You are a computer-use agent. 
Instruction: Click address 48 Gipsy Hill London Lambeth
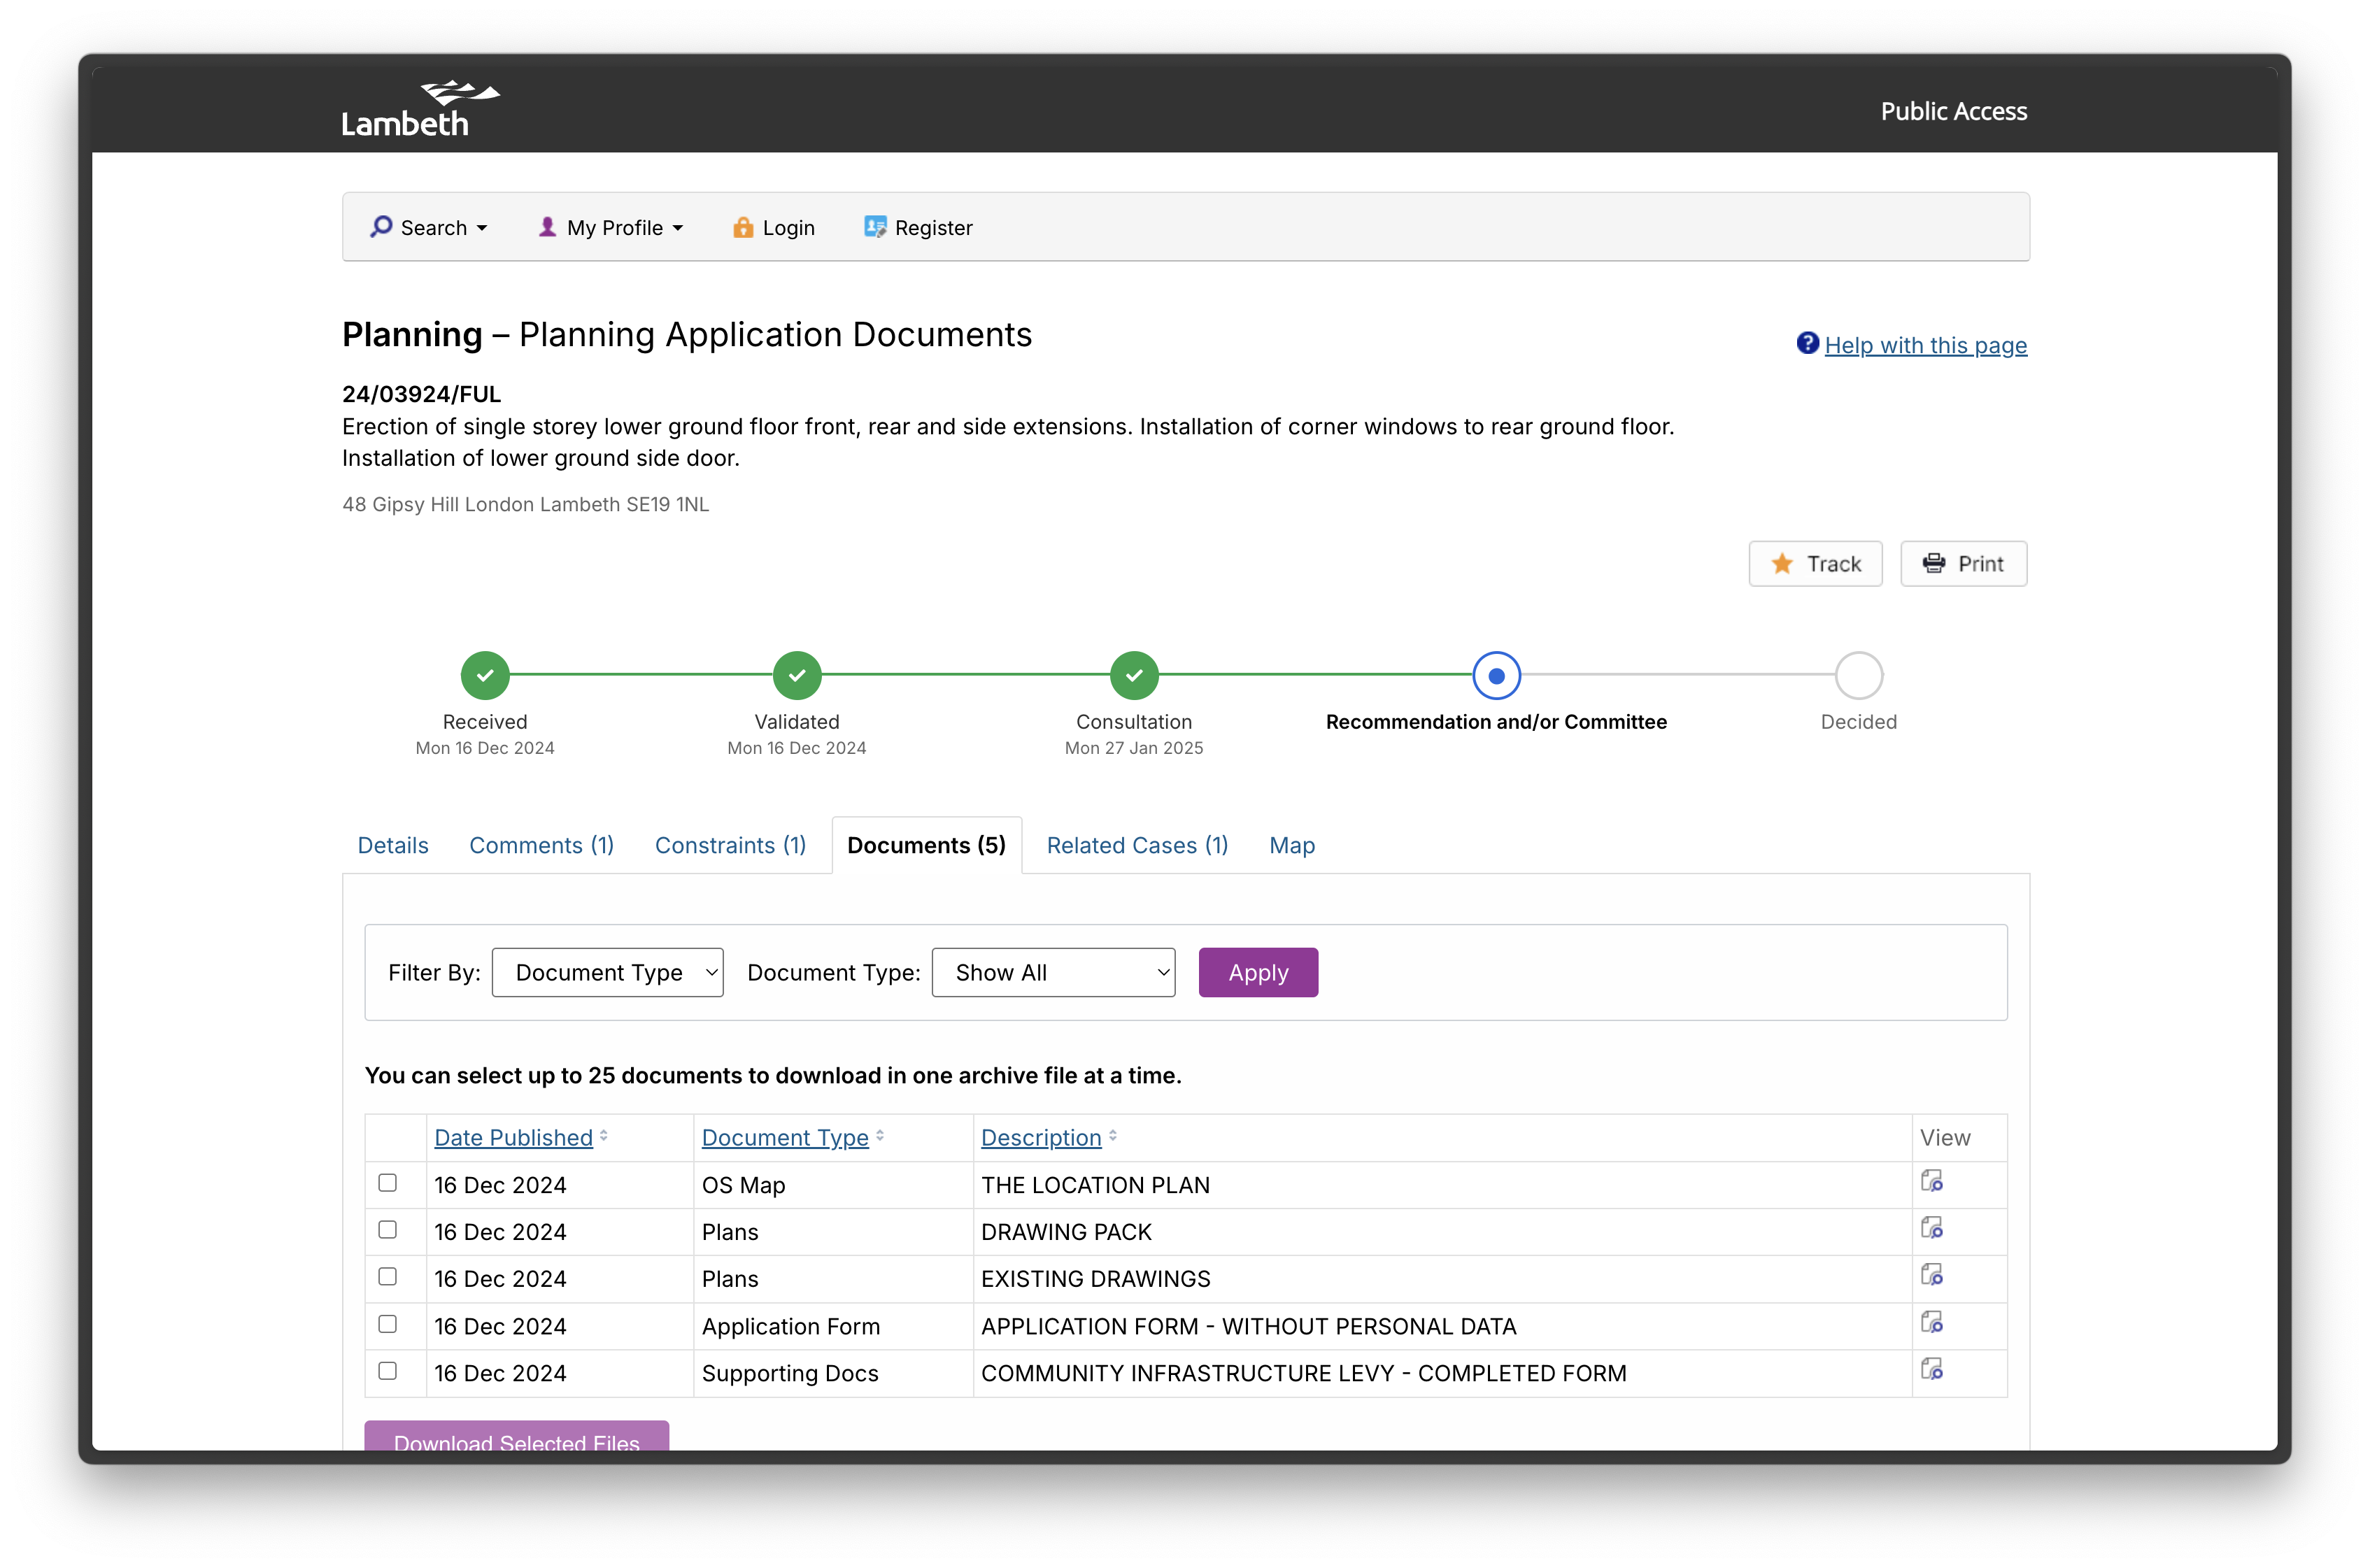click(x=525, y=504)
